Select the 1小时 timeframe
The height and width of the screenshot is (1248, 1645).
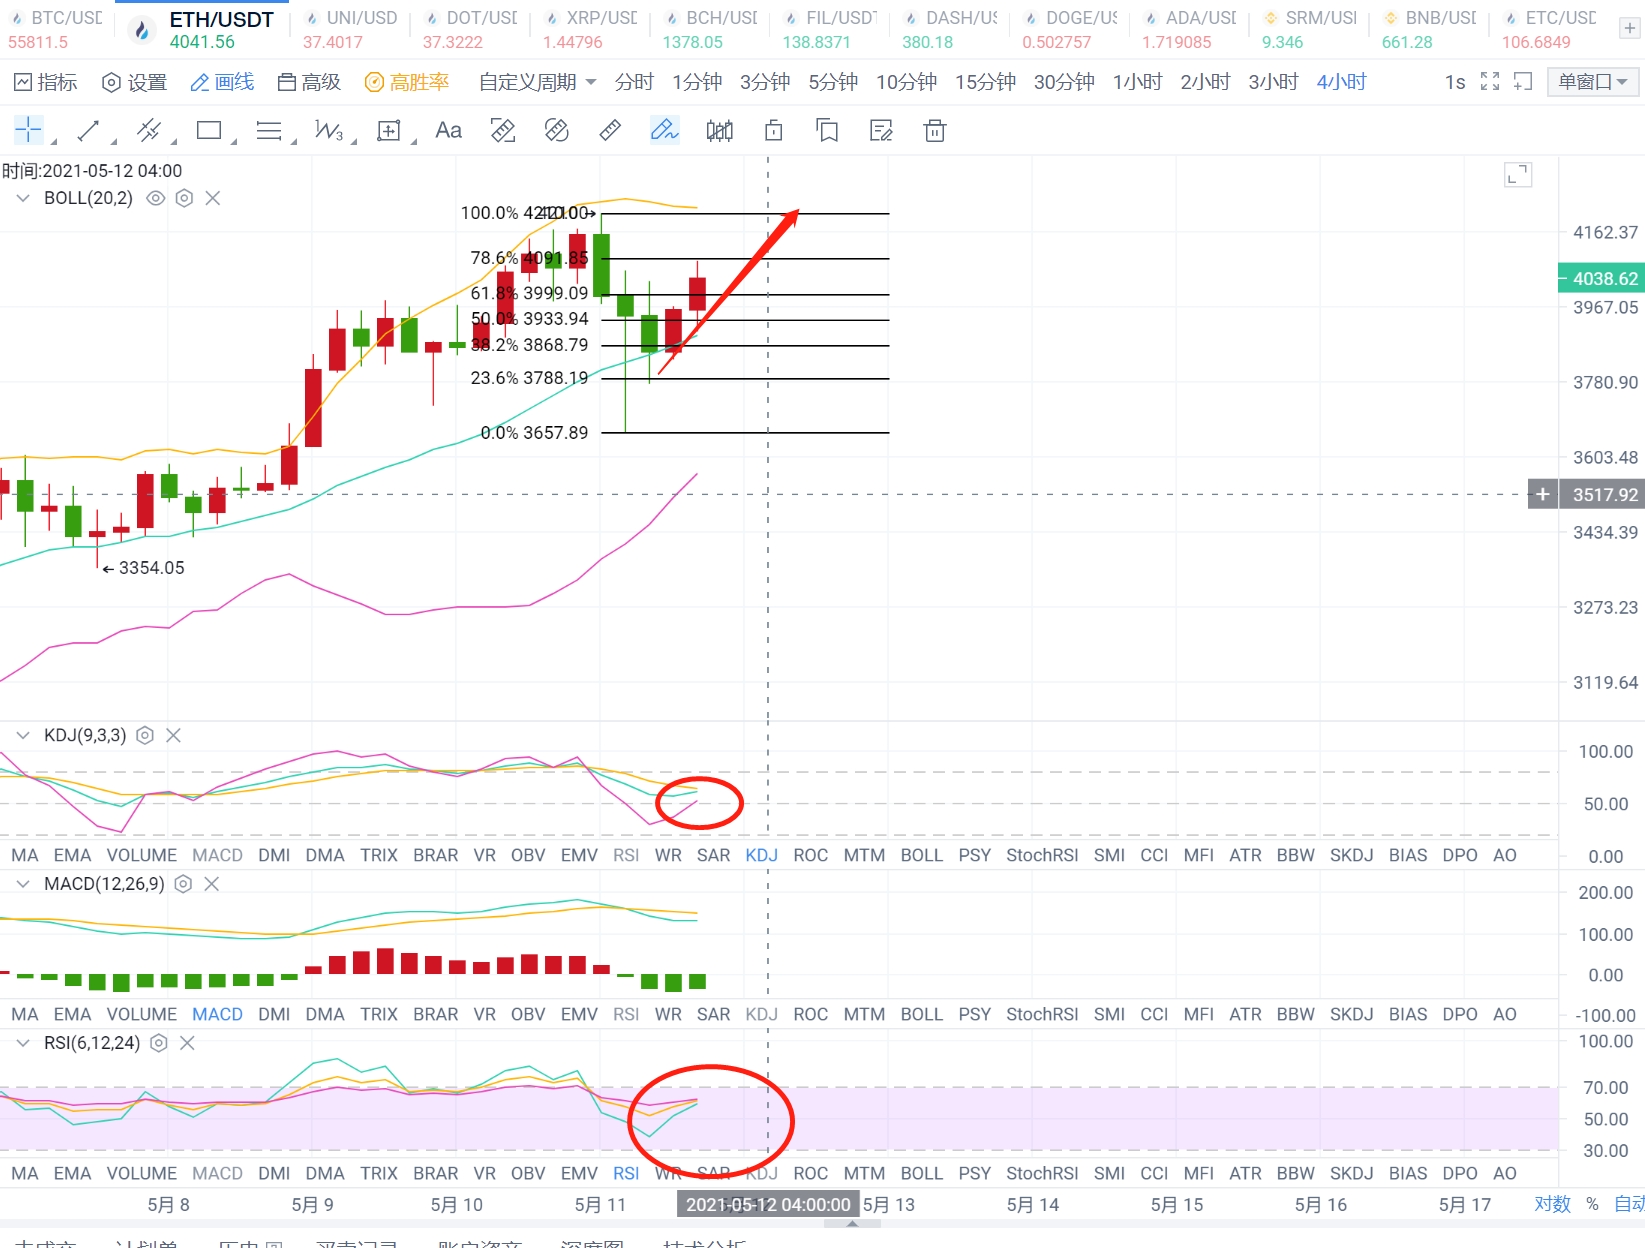1137,82
